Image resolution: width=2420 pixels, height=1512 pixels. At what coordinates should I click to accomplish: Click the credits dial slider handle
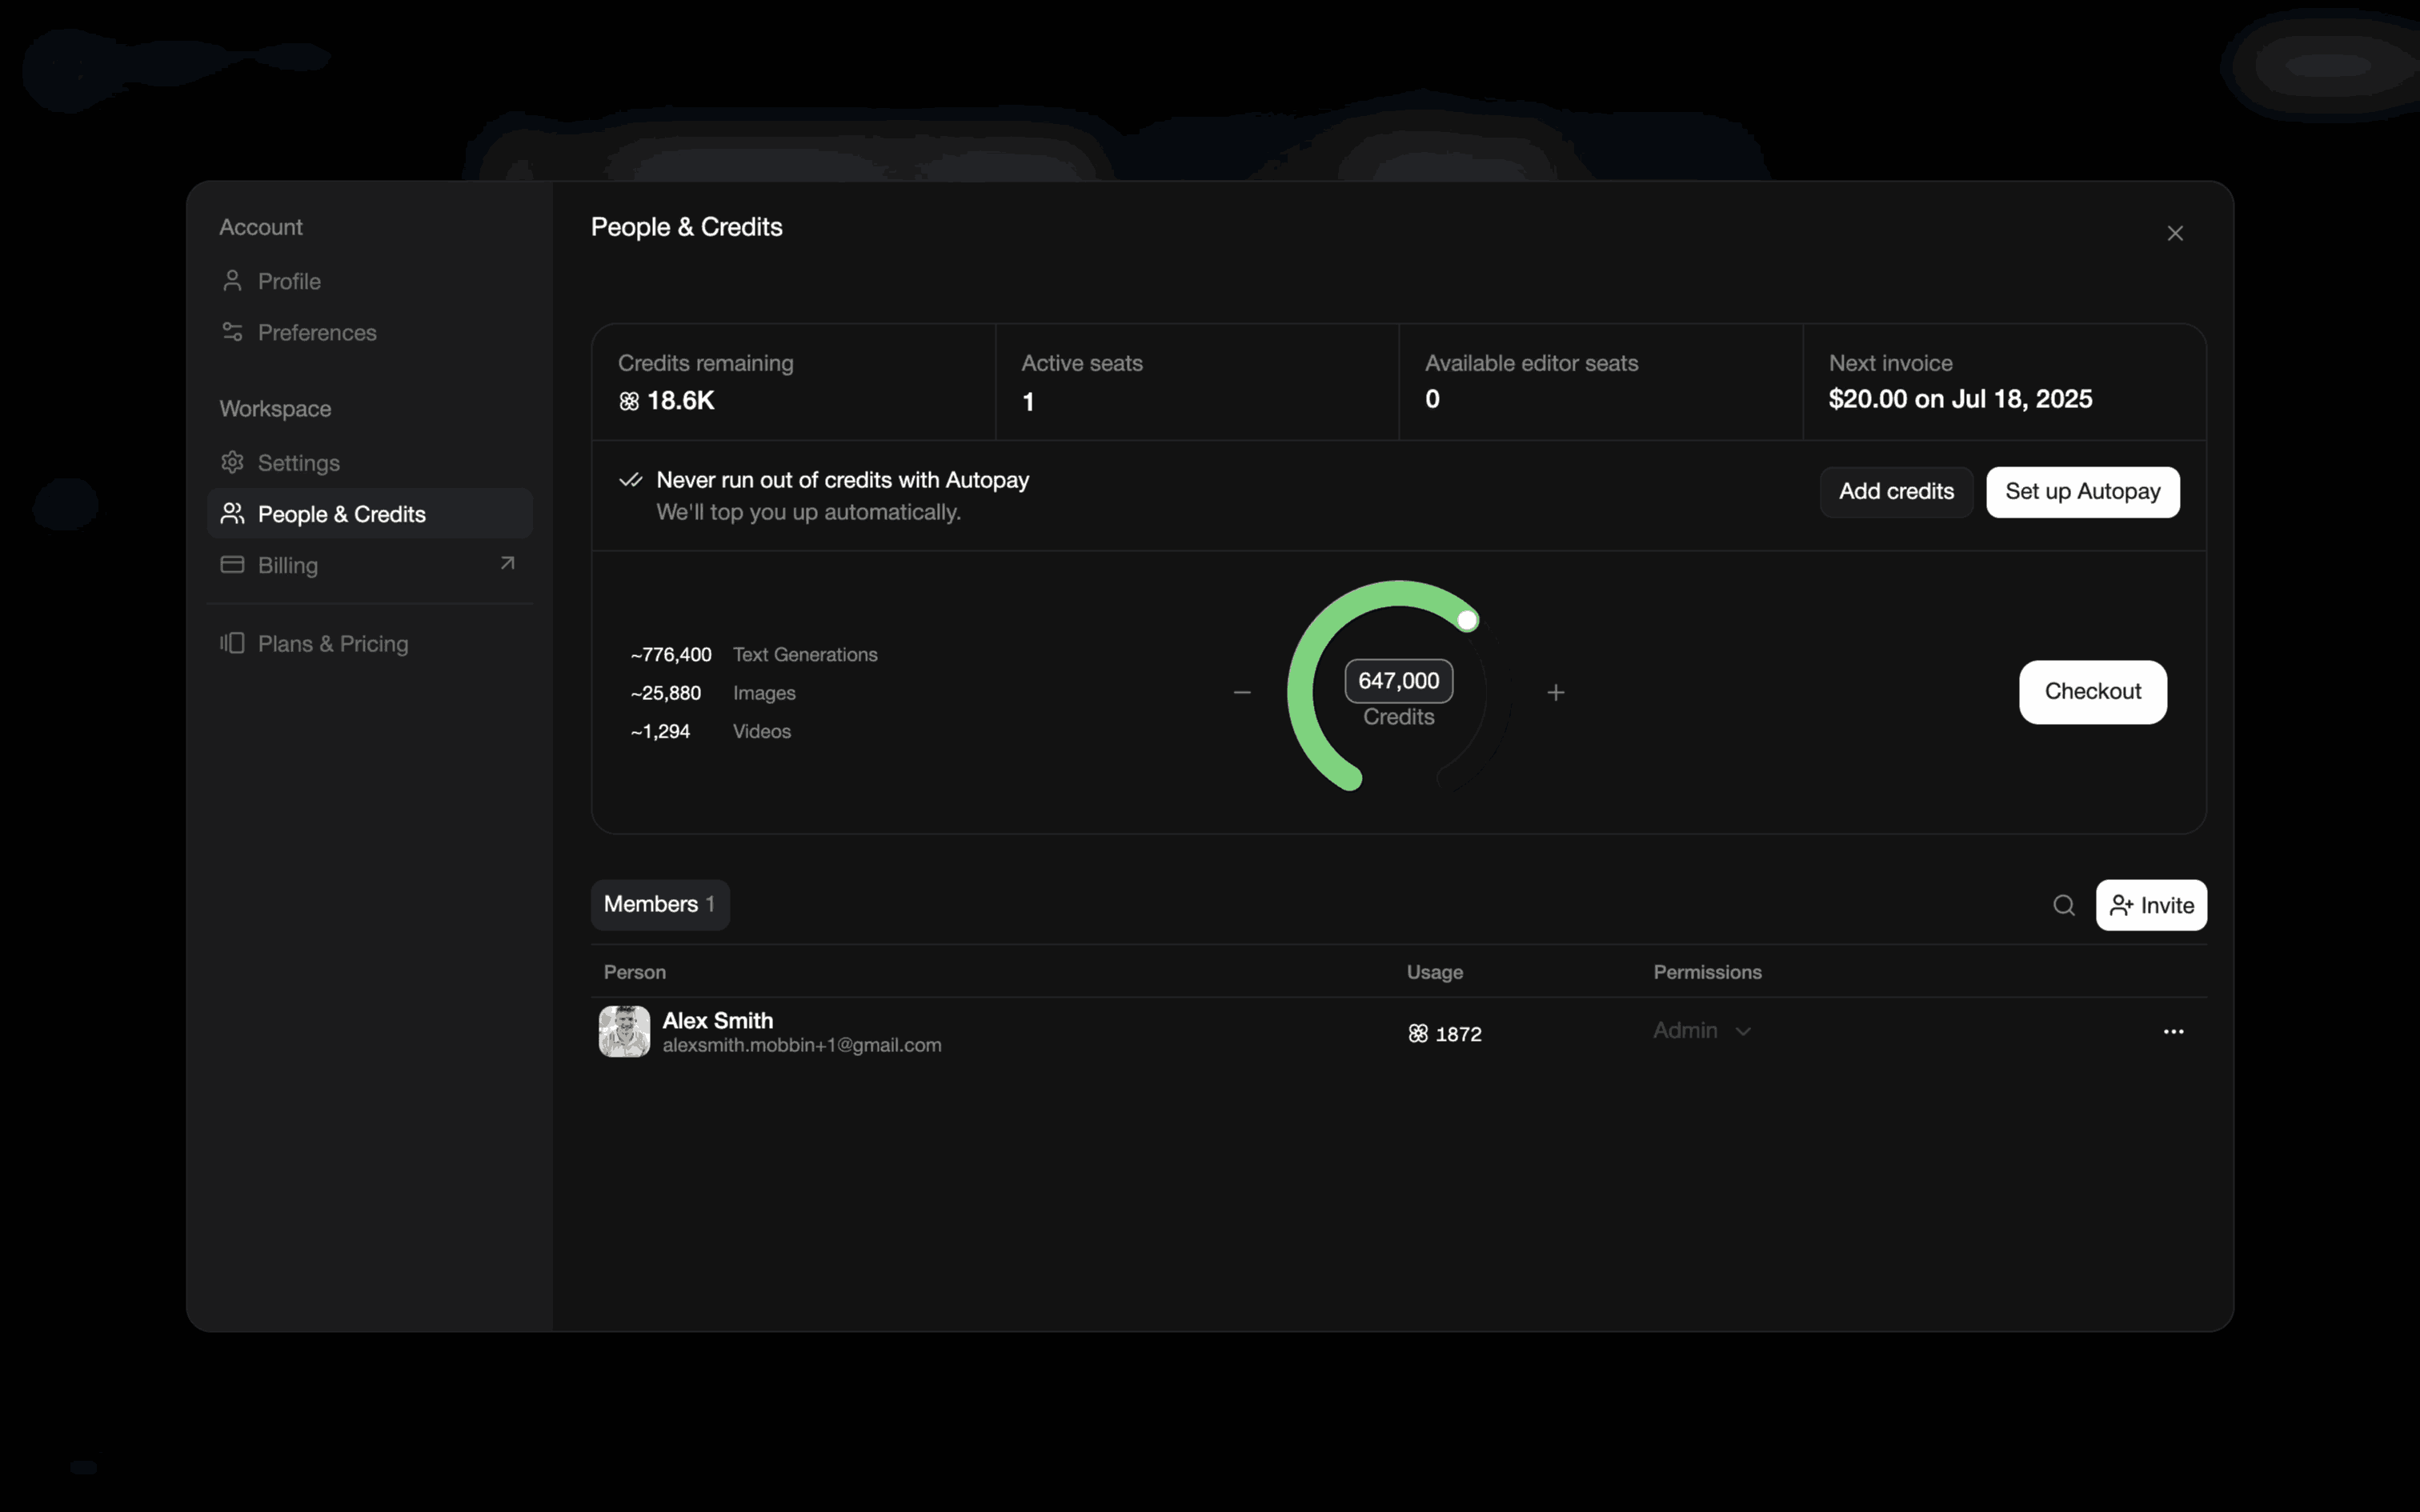click(1467, 620)
